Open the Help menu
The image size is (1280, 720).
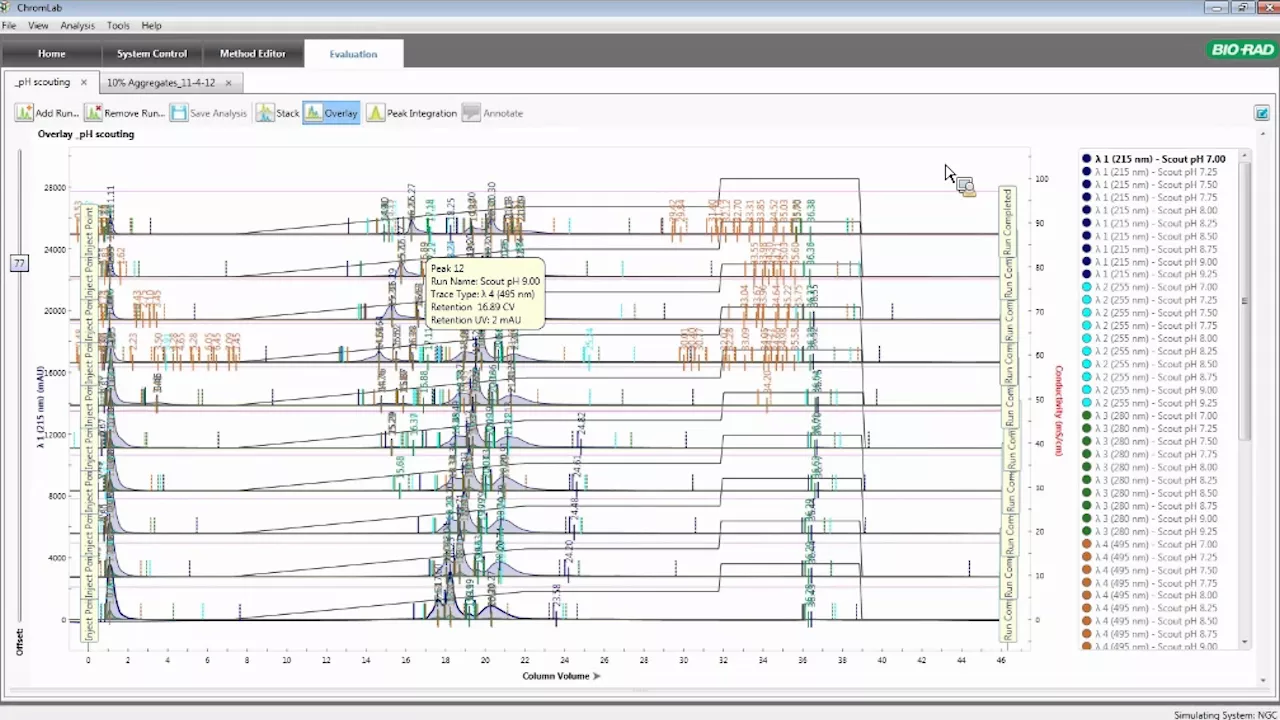(x=151, y=25)
